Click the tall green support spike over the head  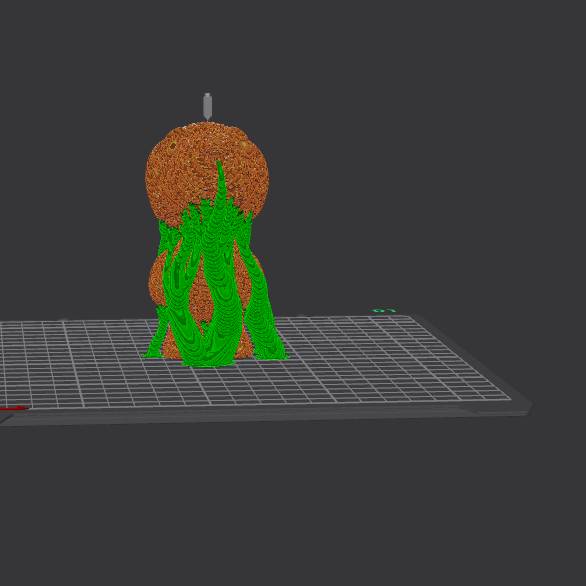(x=221, y=183)
